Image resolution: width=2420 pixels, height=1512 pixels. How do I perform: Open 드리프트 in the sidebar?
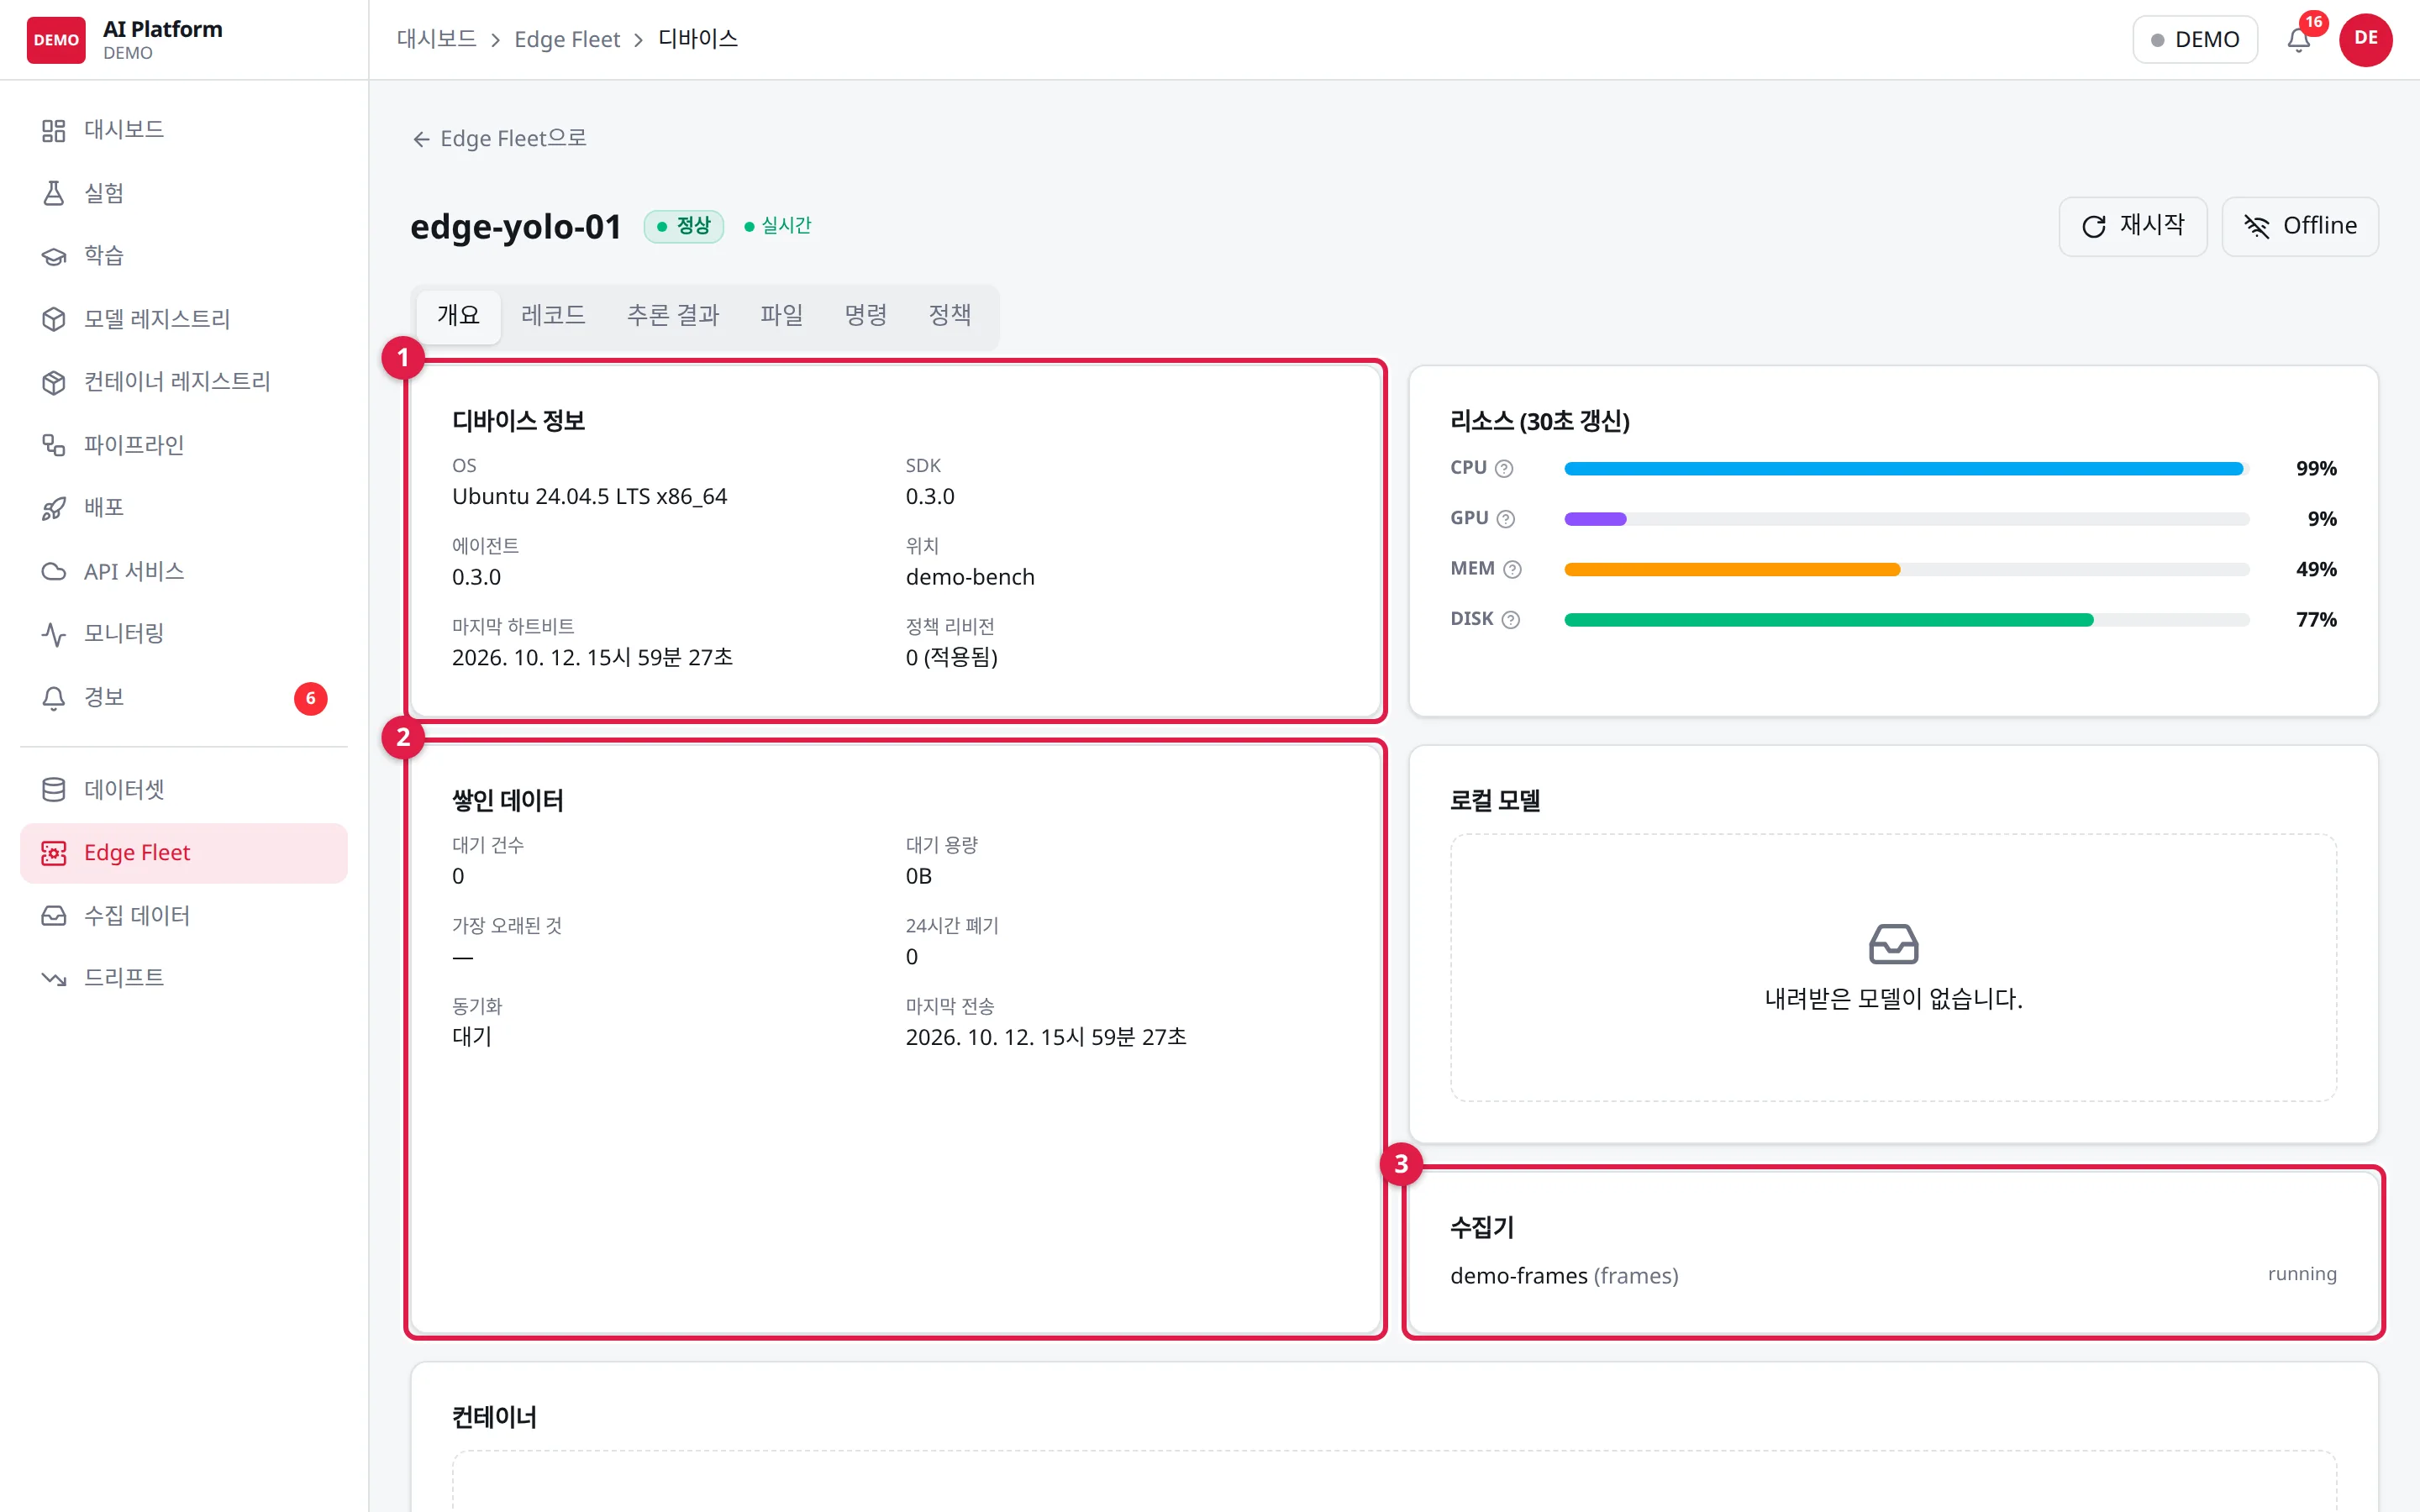pyautogui.click(x=183, y=978)
